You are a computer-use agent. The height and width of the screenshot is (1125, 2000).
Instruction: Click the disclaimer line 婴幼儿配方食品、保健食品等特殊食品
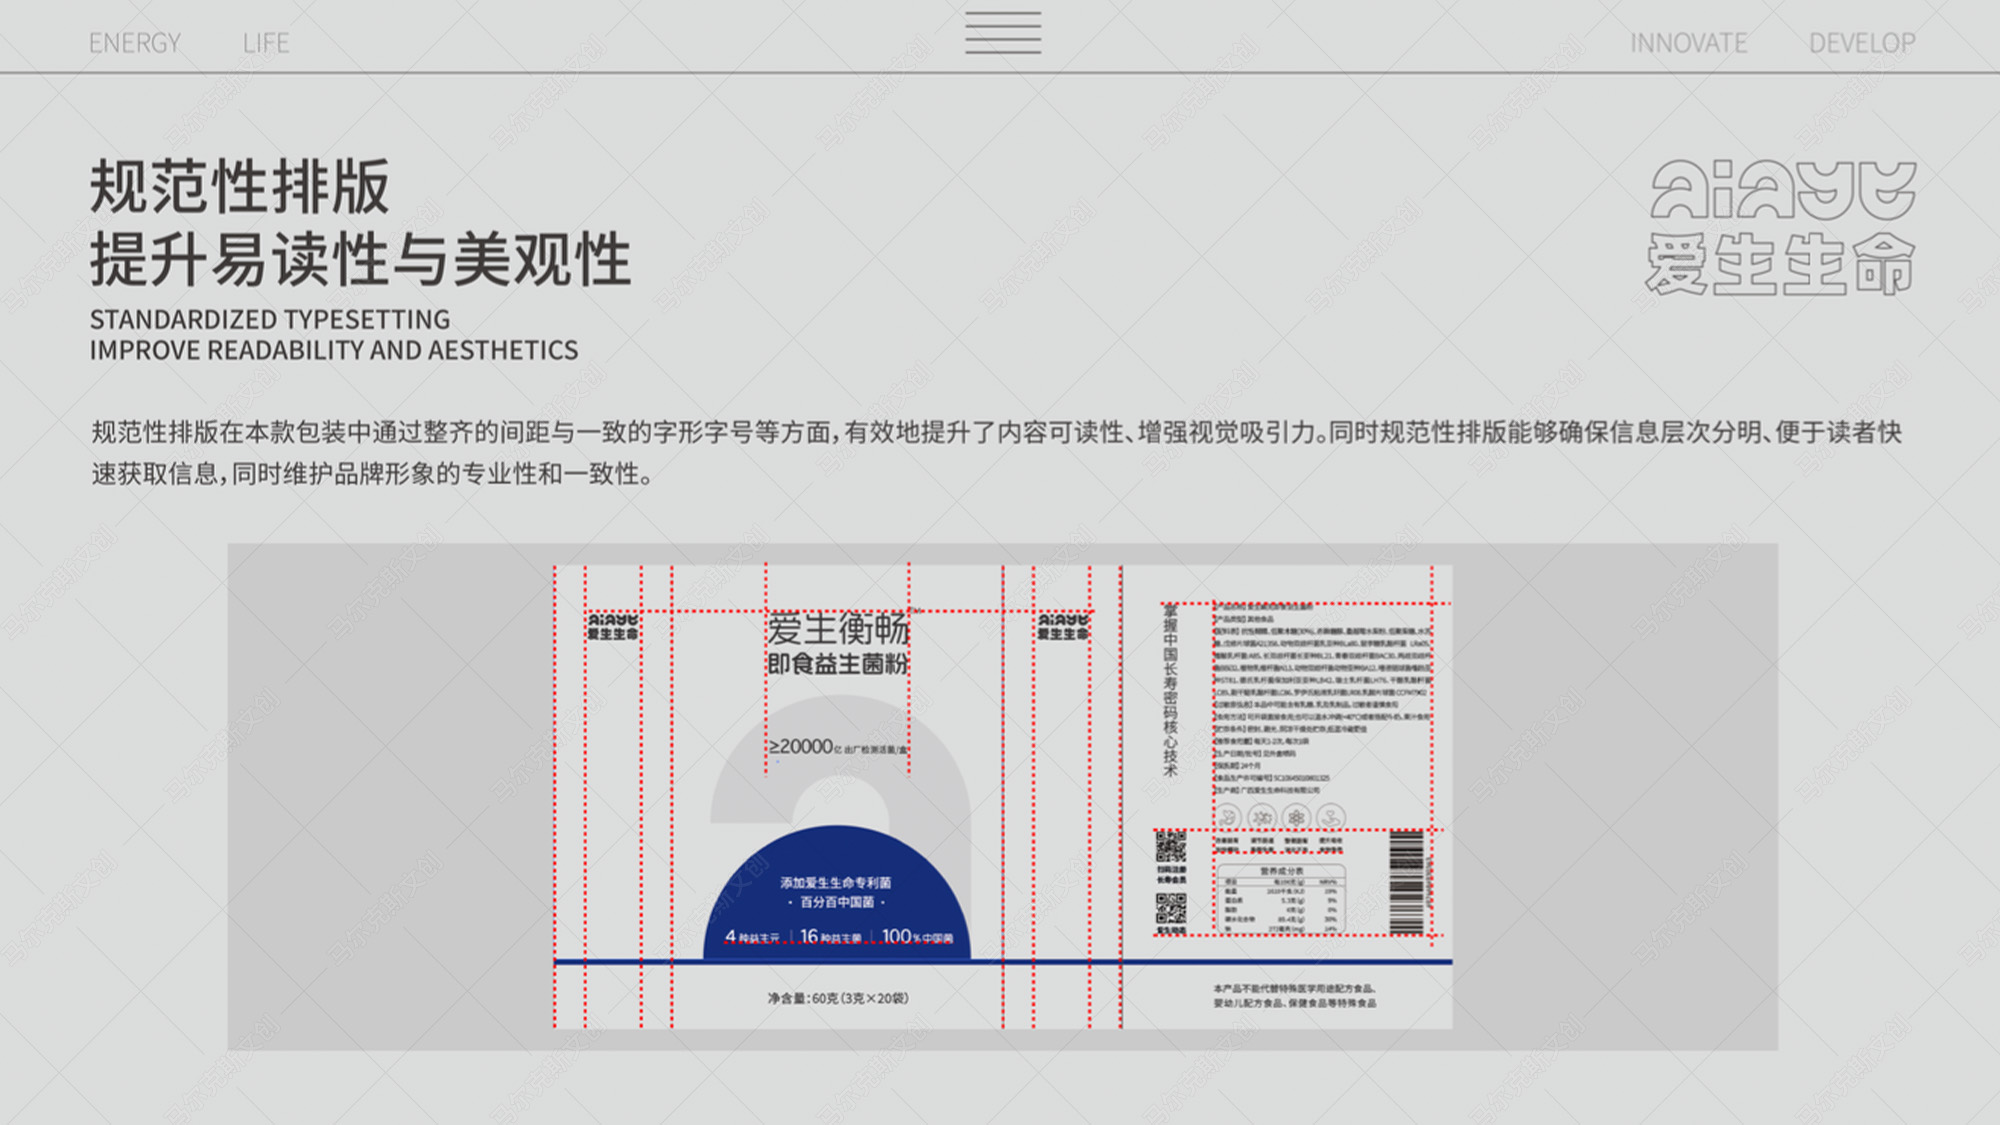(1295, 1003)
